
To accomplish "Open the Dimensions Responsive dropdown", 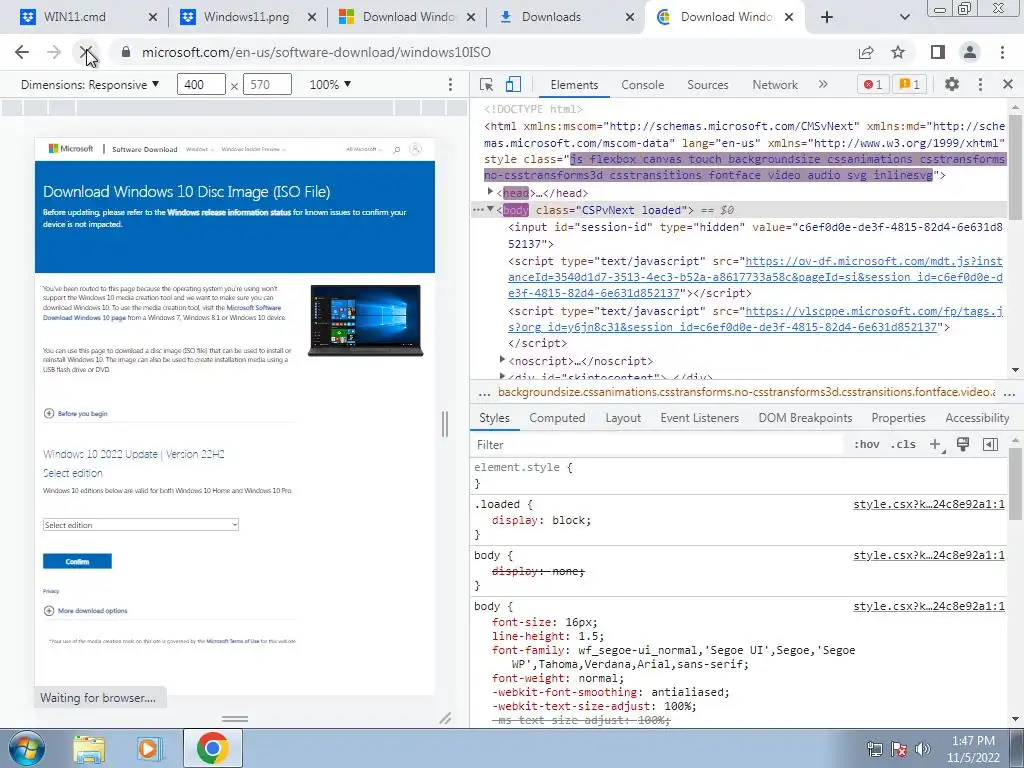I will [90, 85].
